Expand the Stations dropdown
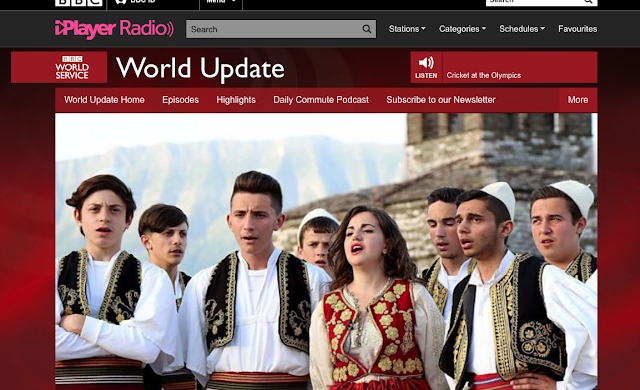The height and width of the screenshot is (390, 640). pyautogui.click(x=407, y=29)
